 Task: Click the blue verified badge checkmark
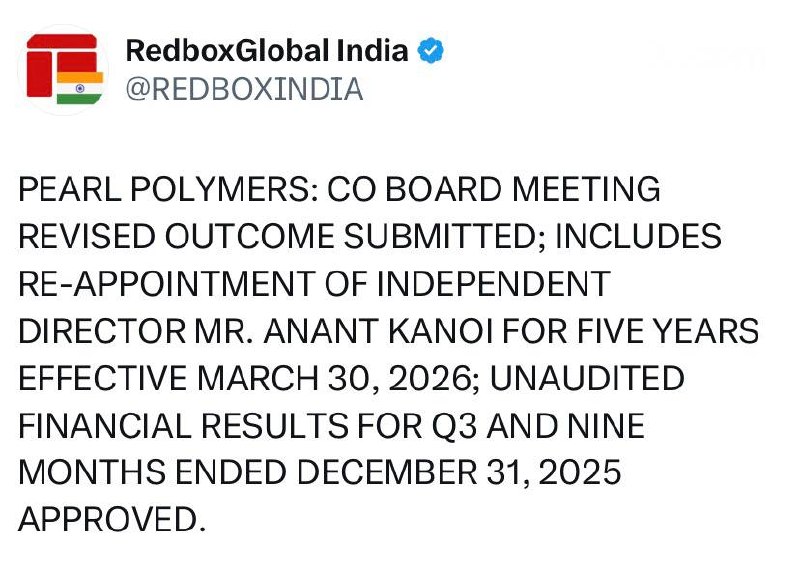coord(431,51)
